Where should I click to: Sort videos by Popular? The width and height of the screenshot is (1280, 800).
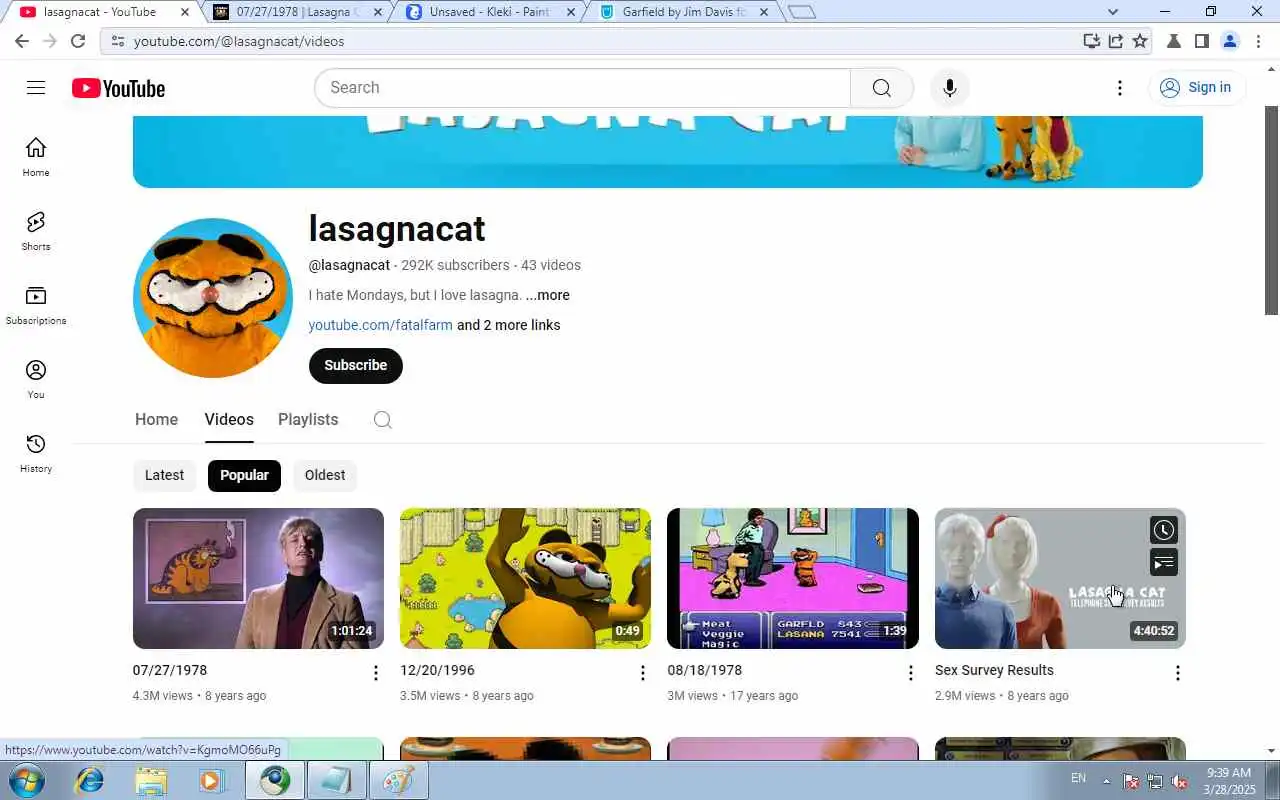point(244,475)
